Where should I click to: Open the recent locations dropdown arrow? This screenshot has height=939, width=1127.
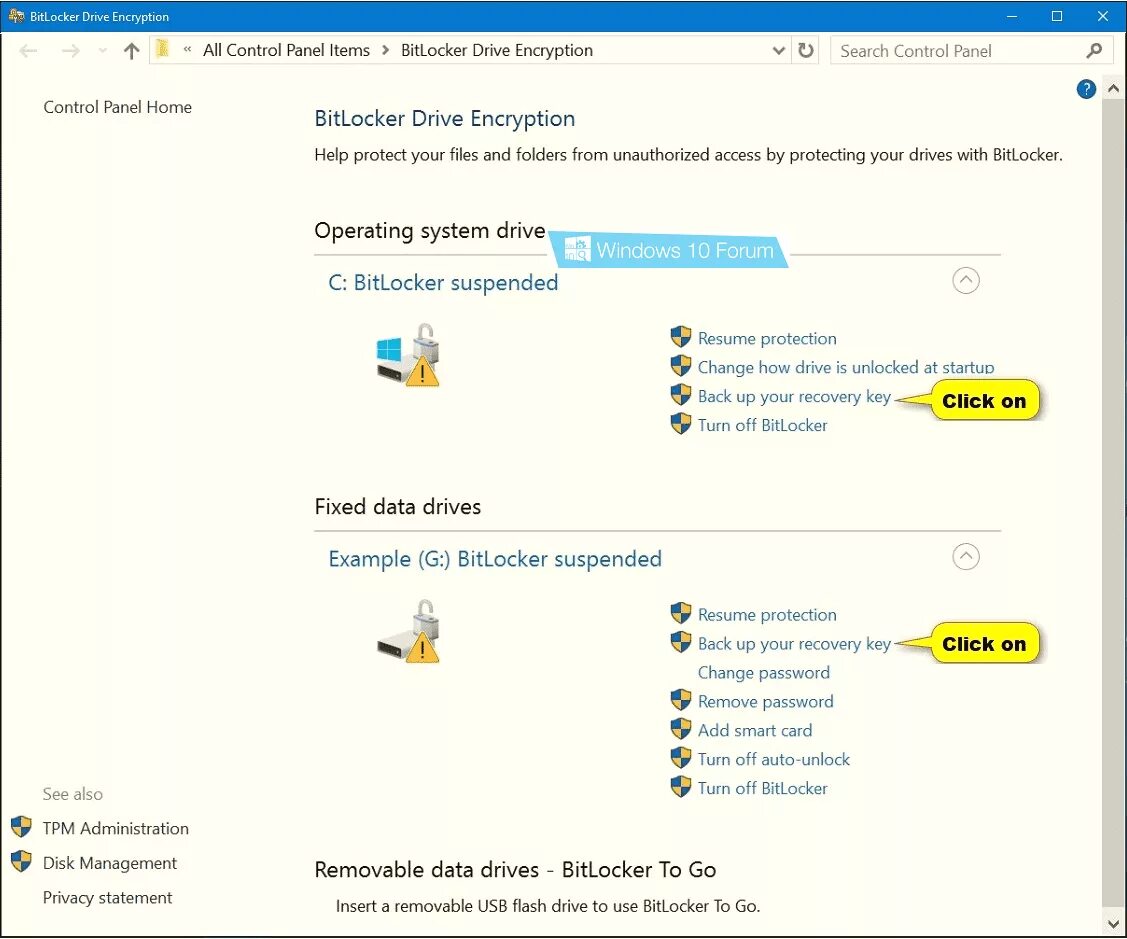coord(102,50)
